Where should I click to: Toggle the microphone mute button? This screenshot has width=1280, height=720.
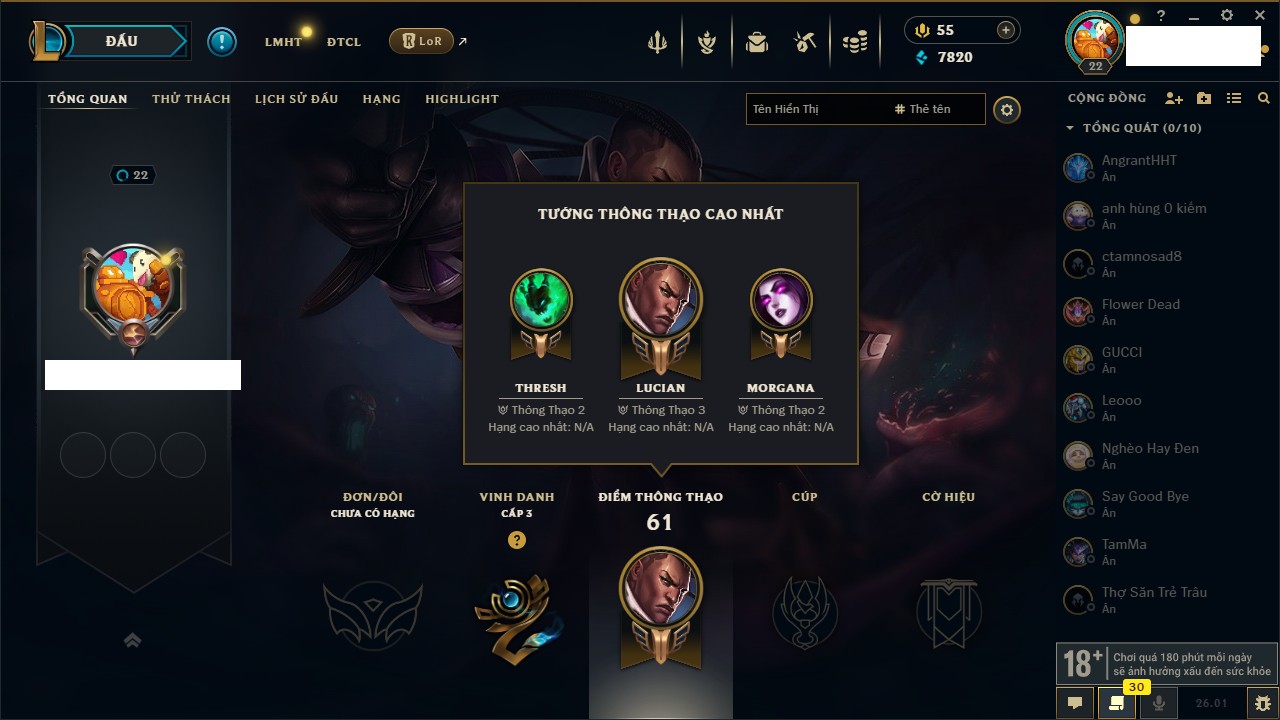[x=1159, y=703]
